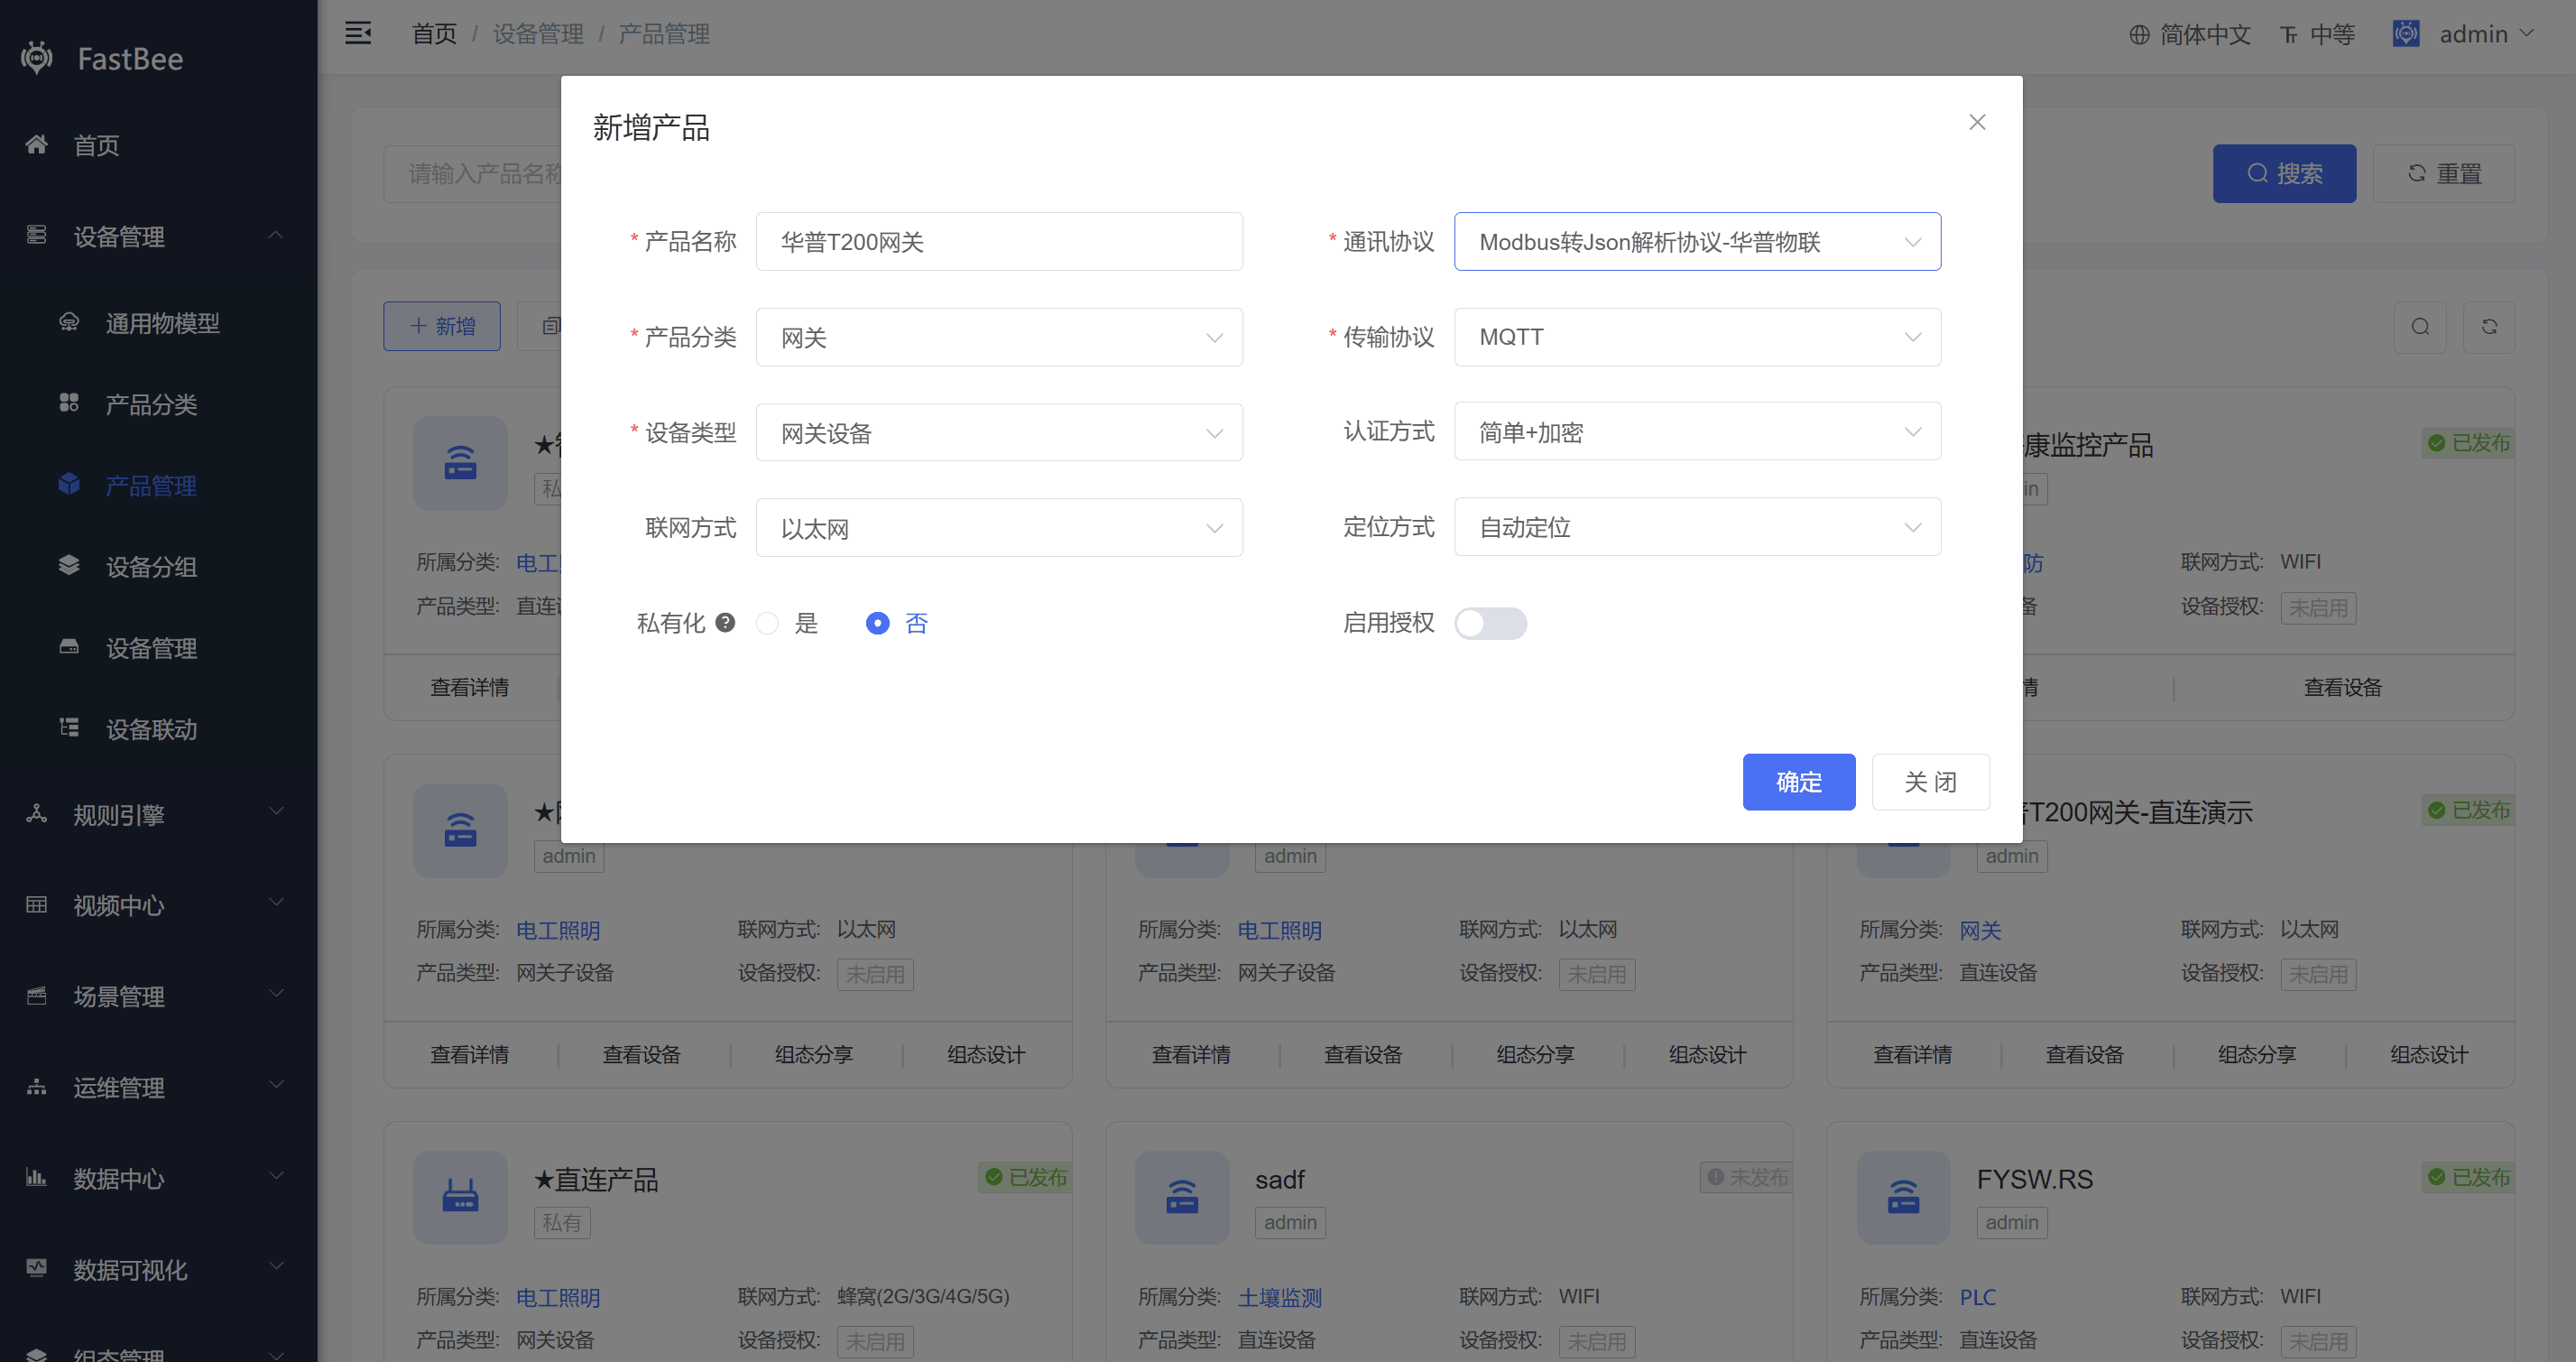Screen dimensions: 2576x1362
Task: Click the 搜索 button
Action: pos(2284,173)
